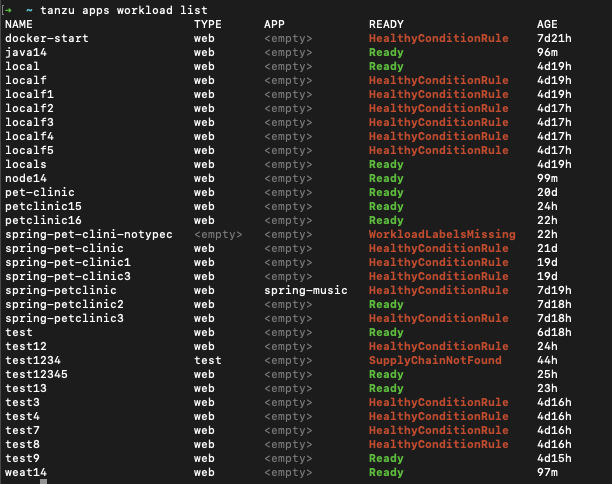The width and height of the screenshot is (612, 484).
Task: Click the spring-music app value
Action: 306,290
